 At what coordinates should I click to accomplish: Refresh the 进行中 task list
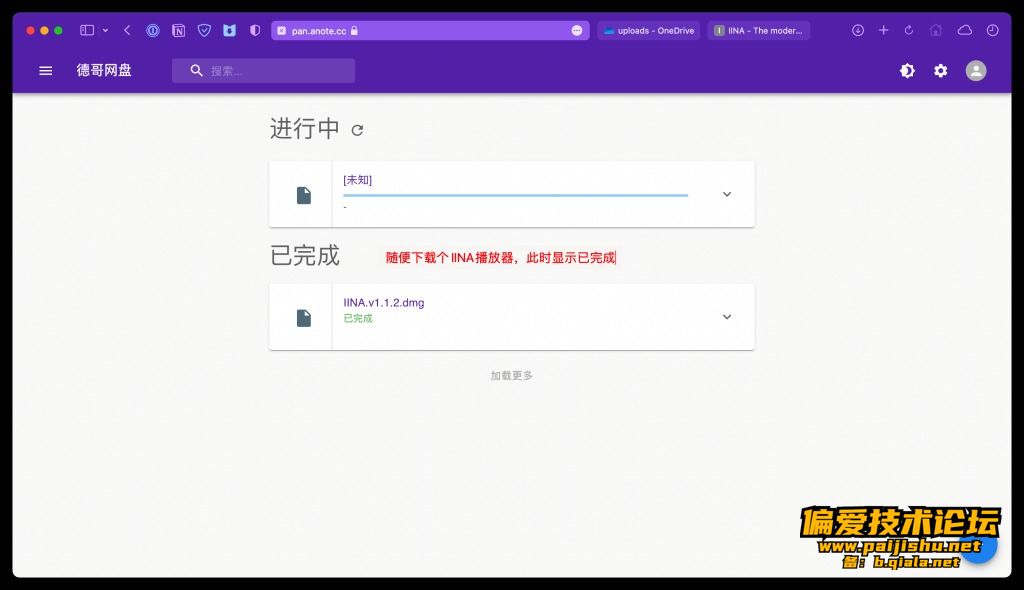pyautogui.click(x=357, y=130)
